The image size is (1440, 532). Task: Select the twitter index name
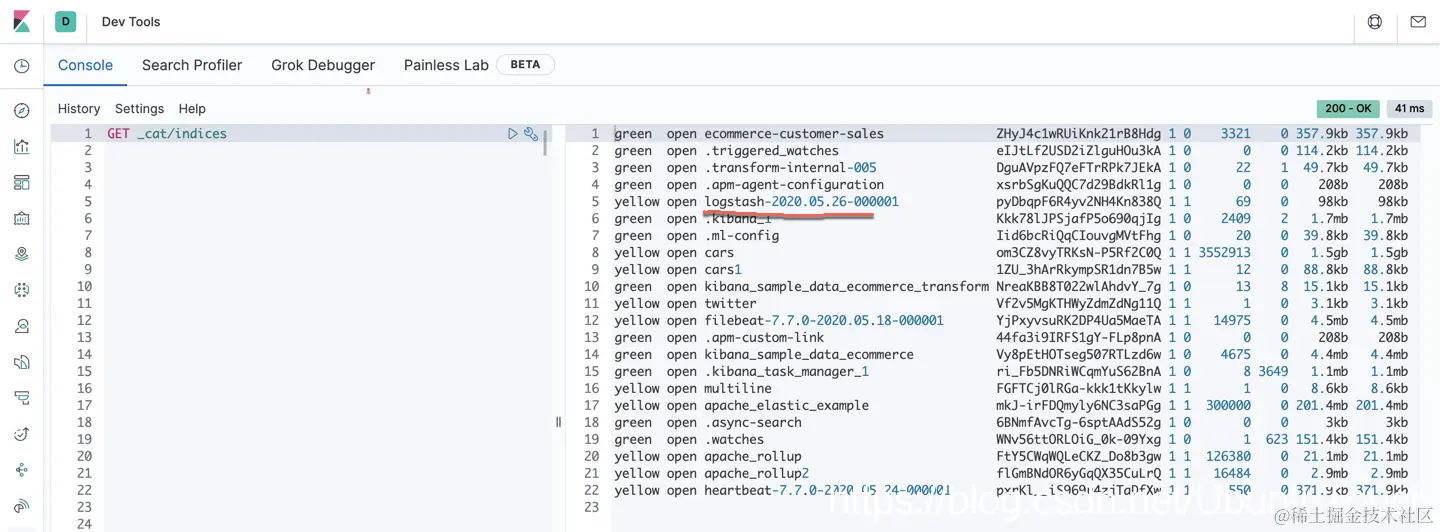point(730,304)
